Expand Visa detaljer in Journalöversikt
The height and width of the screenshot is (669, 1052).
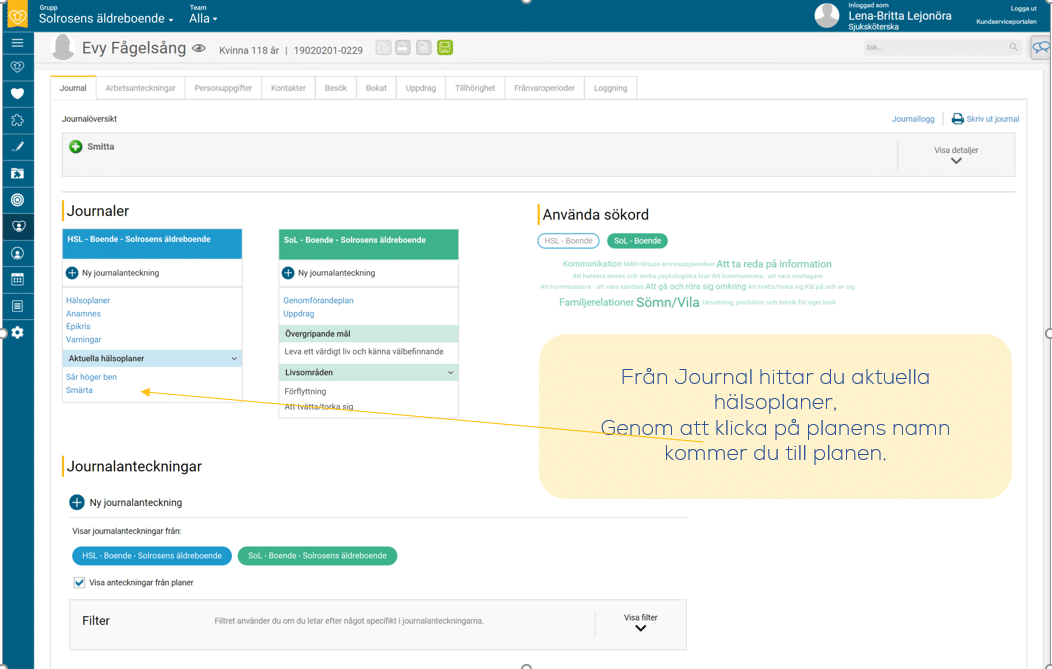click(956, 155)
